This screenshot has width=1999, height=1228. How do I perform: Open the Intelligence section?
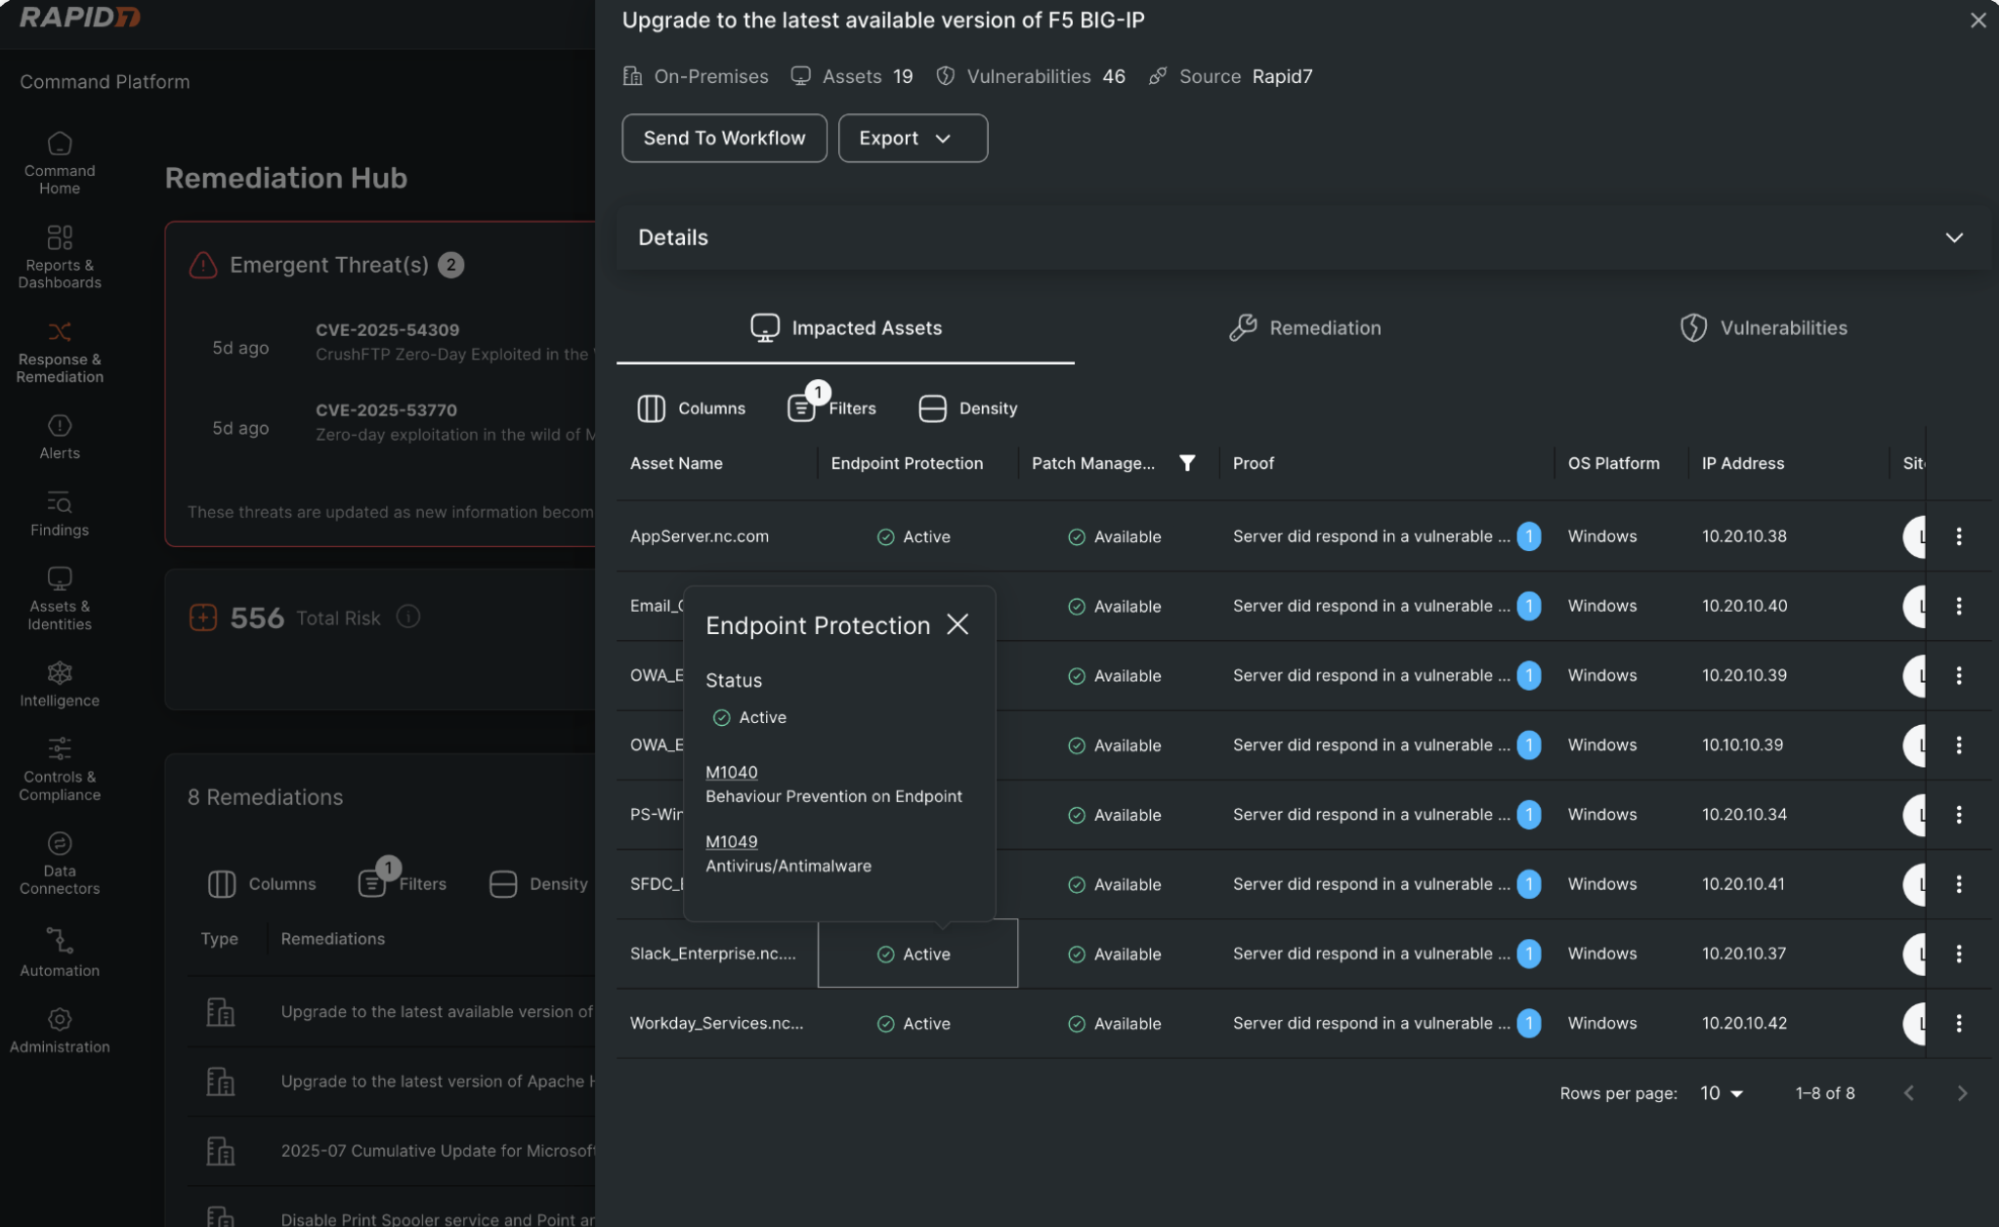click(x=59, y=682)
